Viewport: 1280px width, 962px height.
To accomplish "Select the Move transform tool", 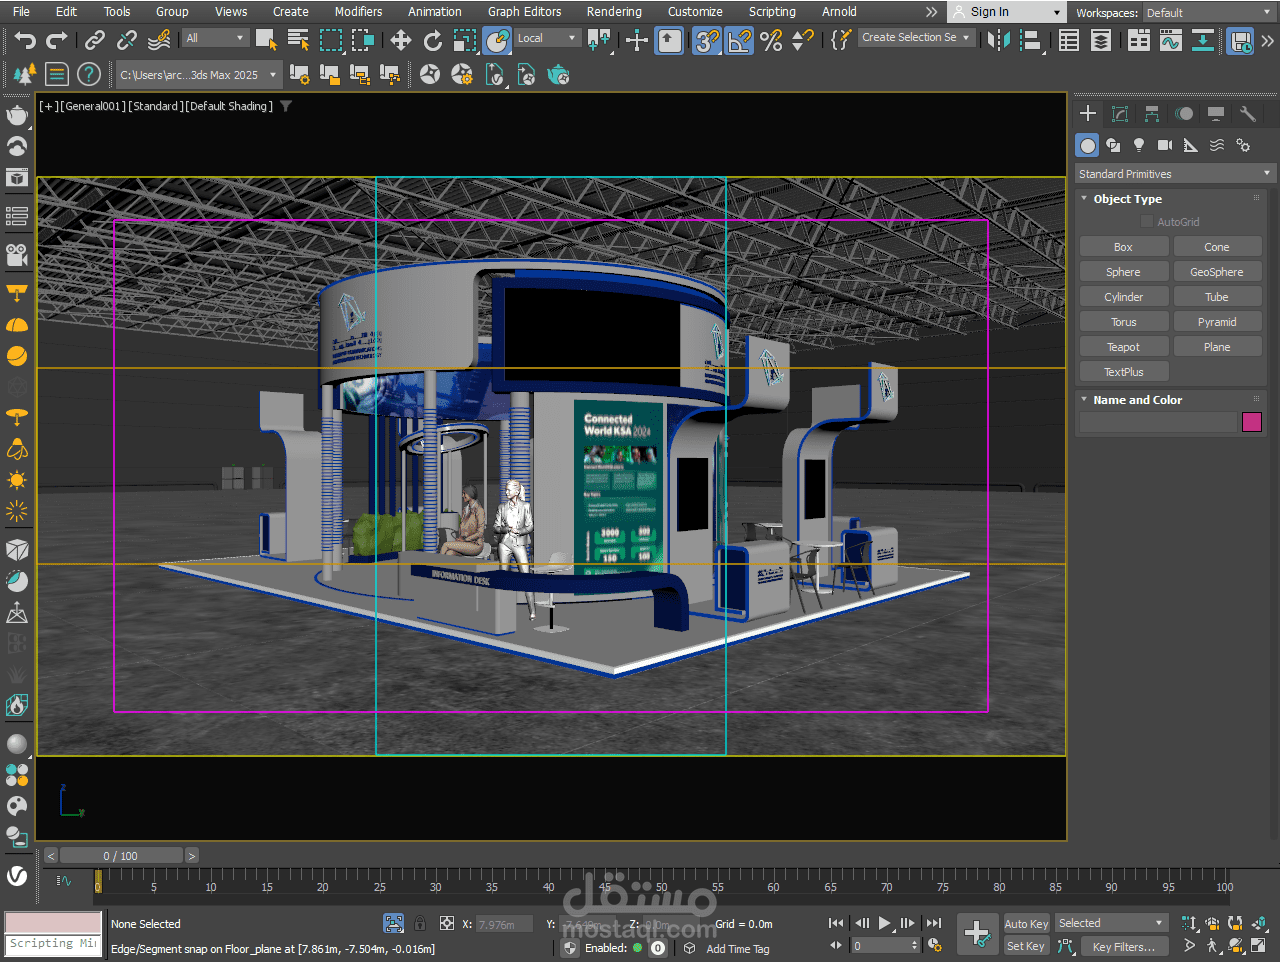I will [400, 40].
